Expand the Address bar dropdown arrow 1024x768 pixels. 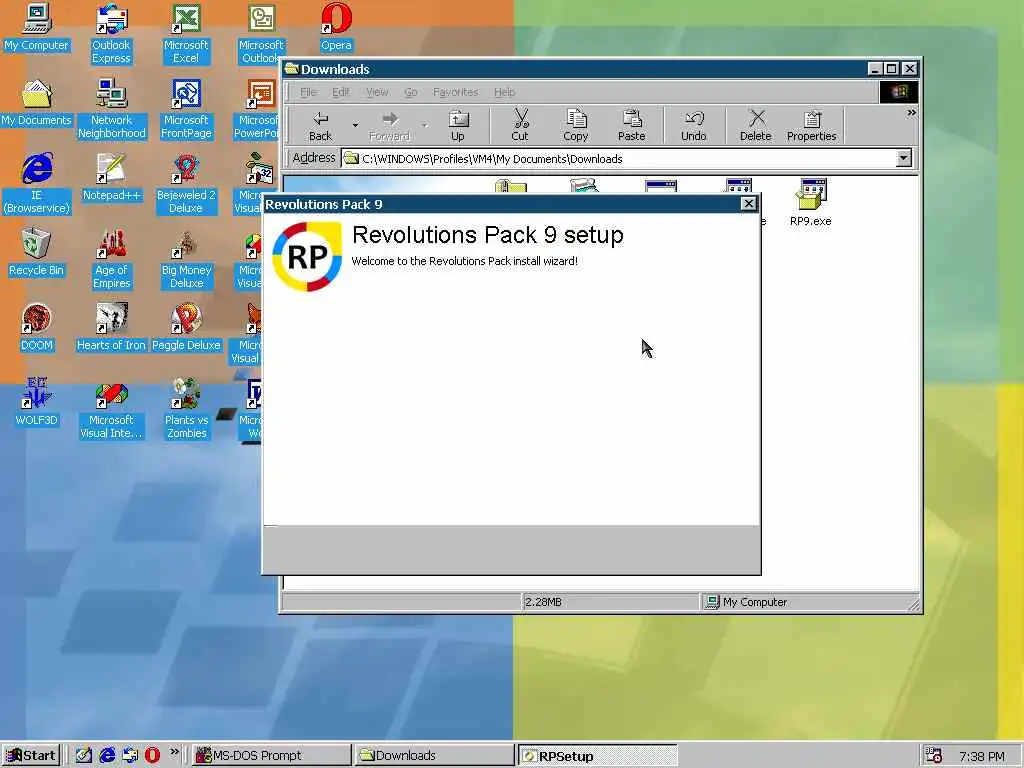[x=903, y=158]
